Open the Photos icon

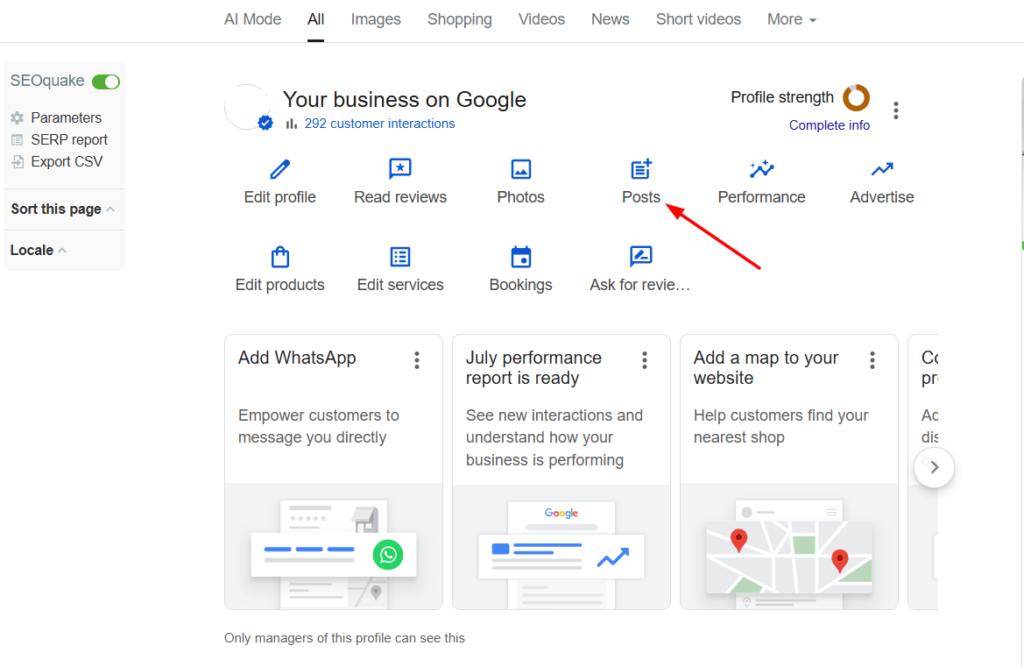pyautogui.click(x=521, y=169)
